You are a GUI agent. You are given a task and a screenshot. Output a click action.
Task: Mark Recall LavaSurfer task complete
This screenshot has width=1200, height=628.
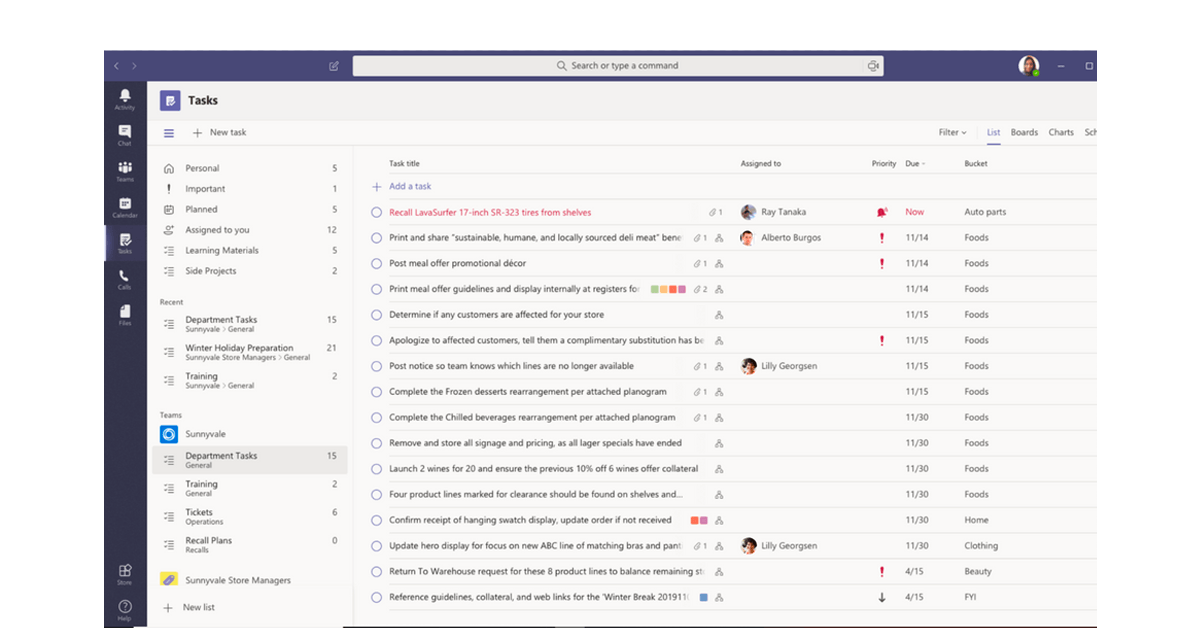pos(376,212)
